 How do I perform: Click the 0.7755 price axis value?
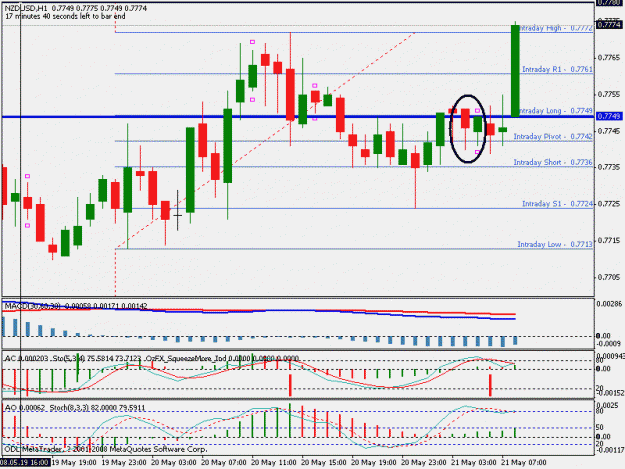(609, 94)
